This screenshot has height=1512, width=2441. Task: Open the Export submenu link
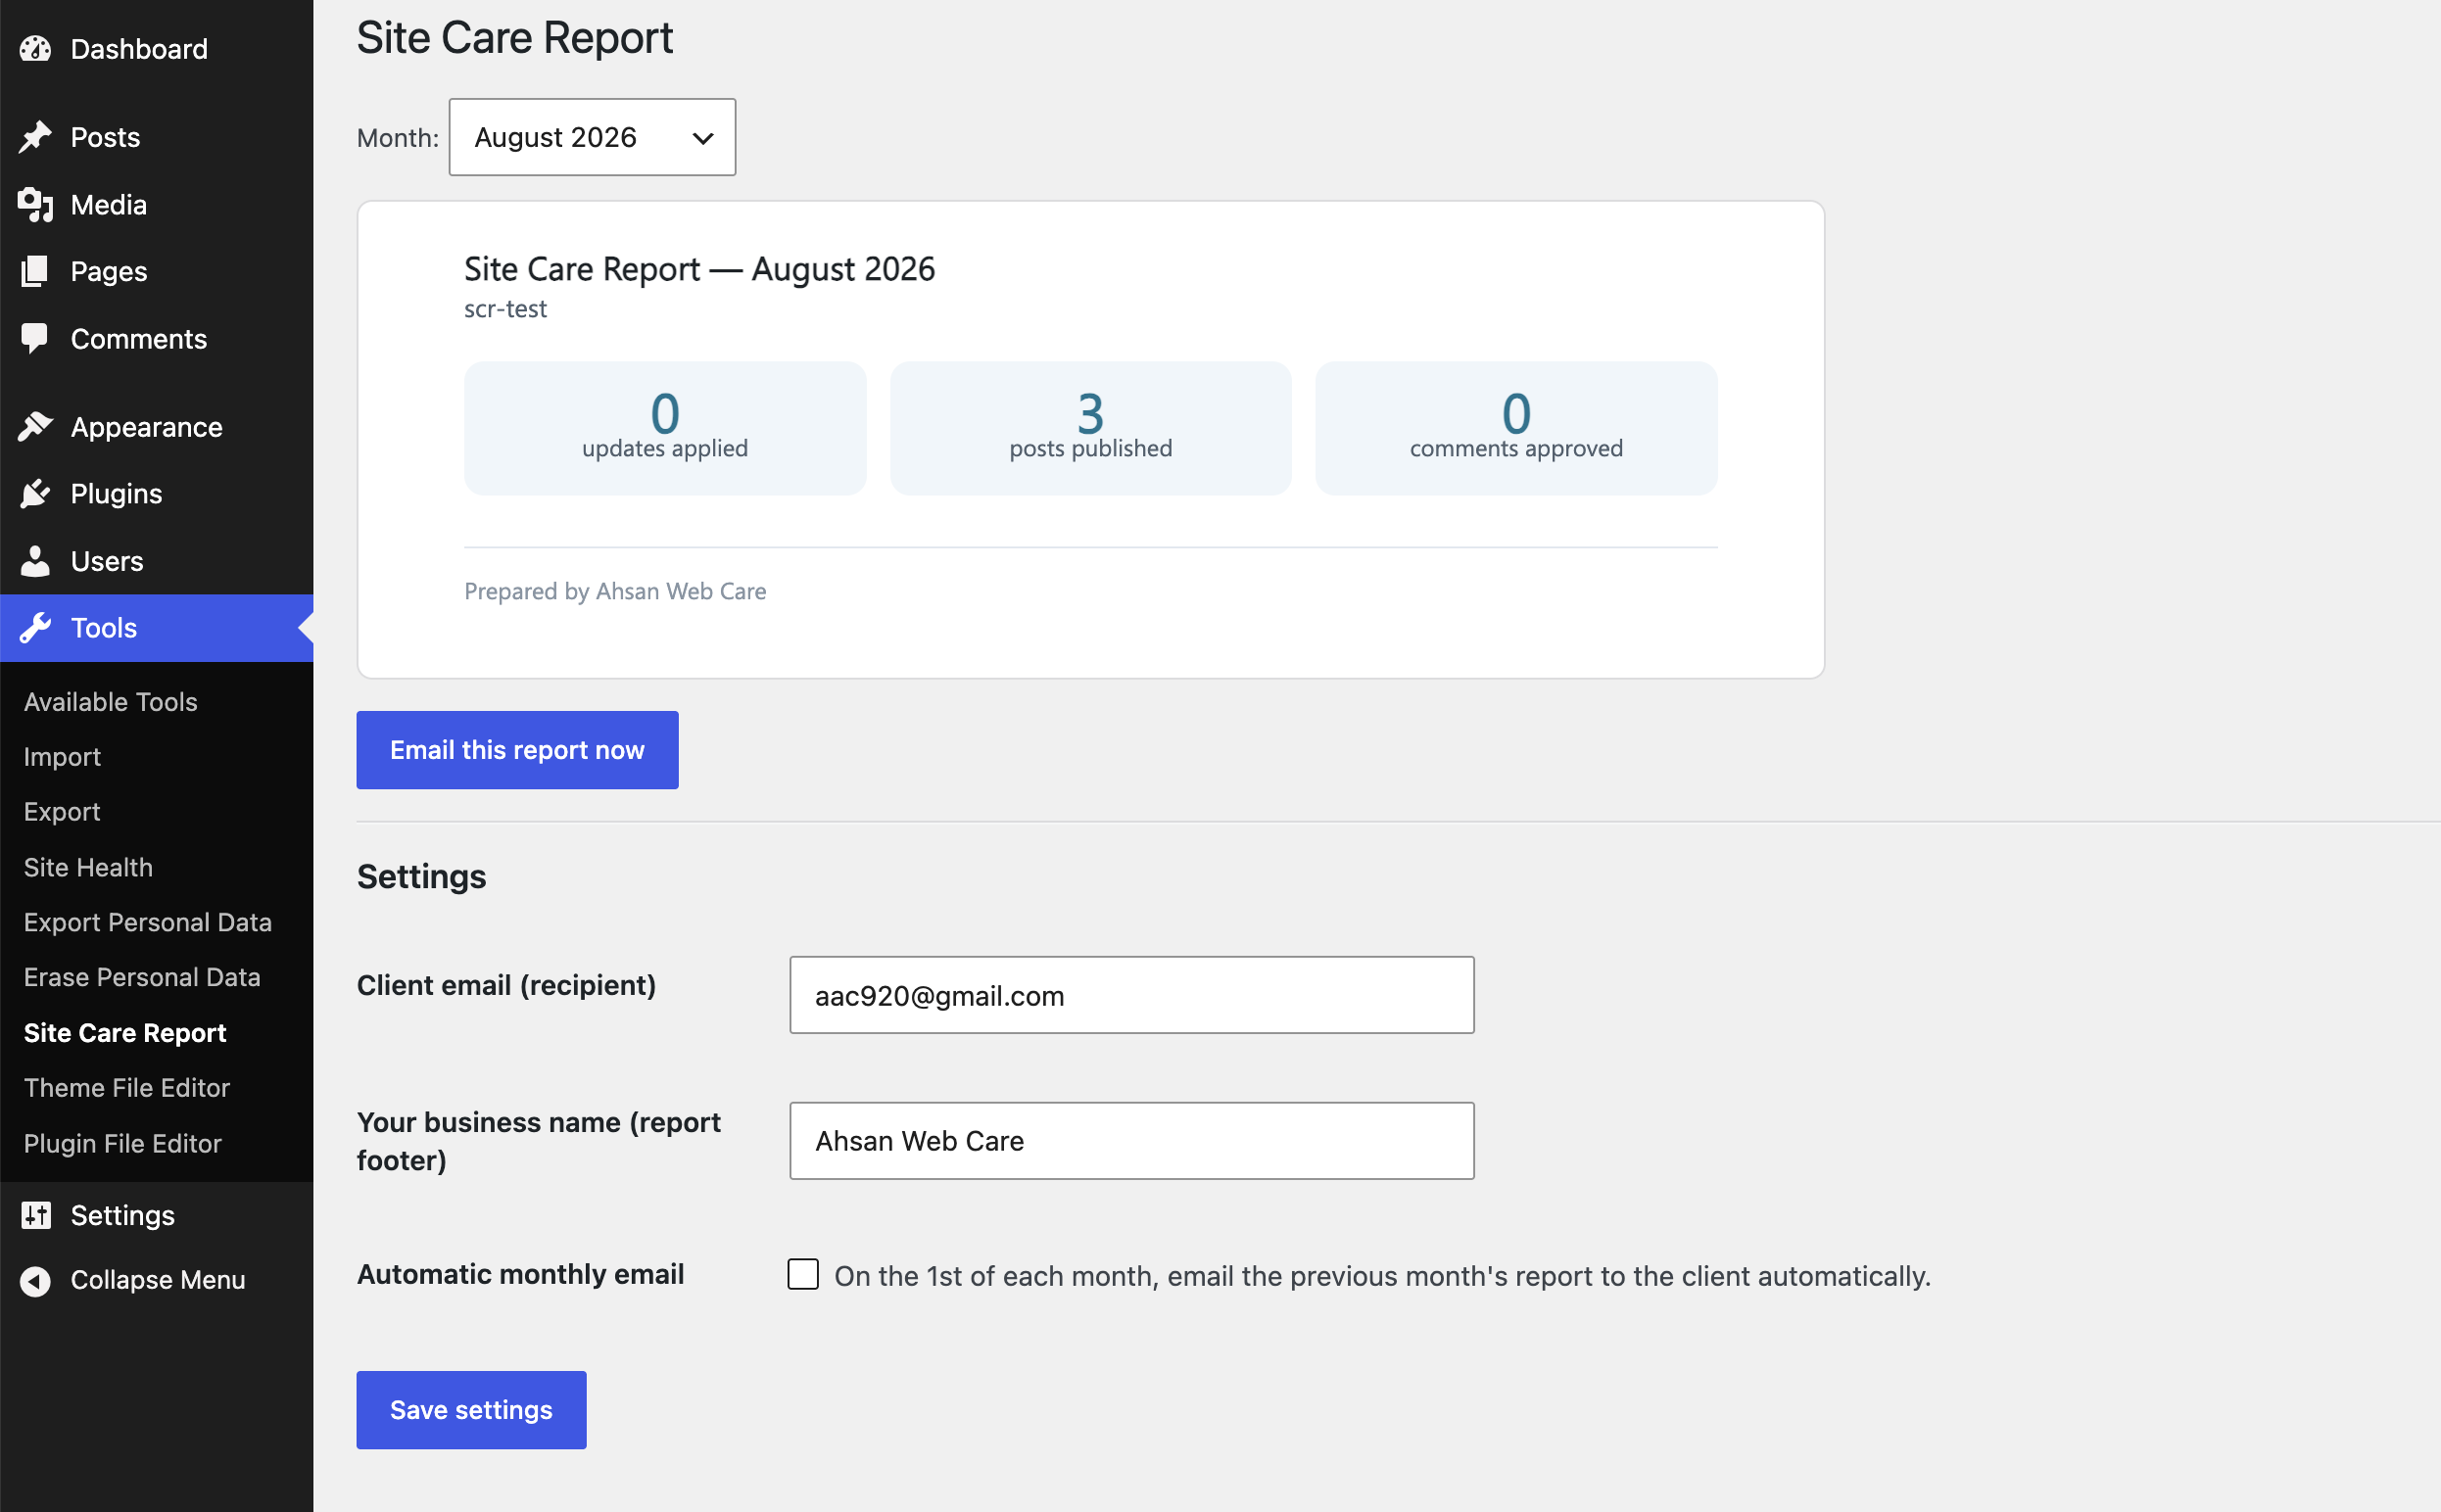coord(62,812)
